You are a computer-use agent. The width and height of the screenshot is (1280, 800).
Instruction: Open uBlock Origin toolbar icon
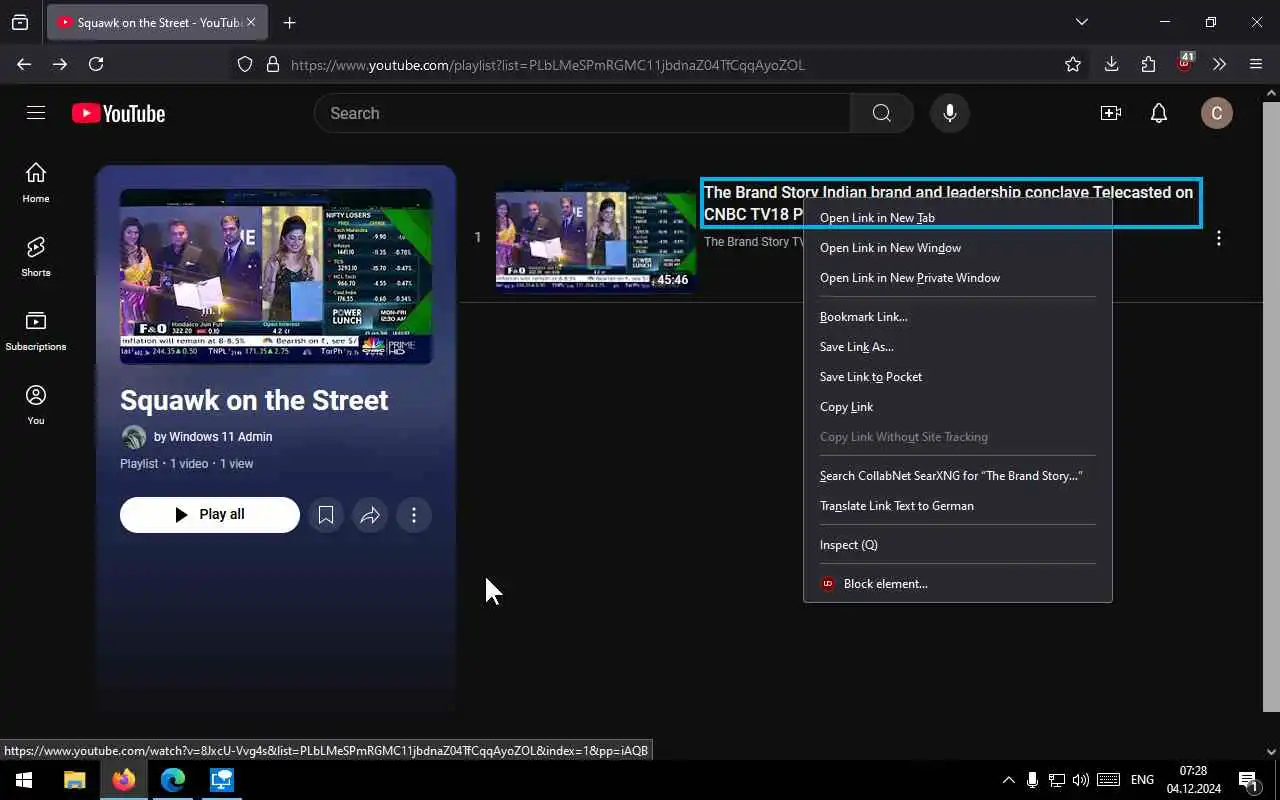pyautogui.click(x=1185, y=63)
